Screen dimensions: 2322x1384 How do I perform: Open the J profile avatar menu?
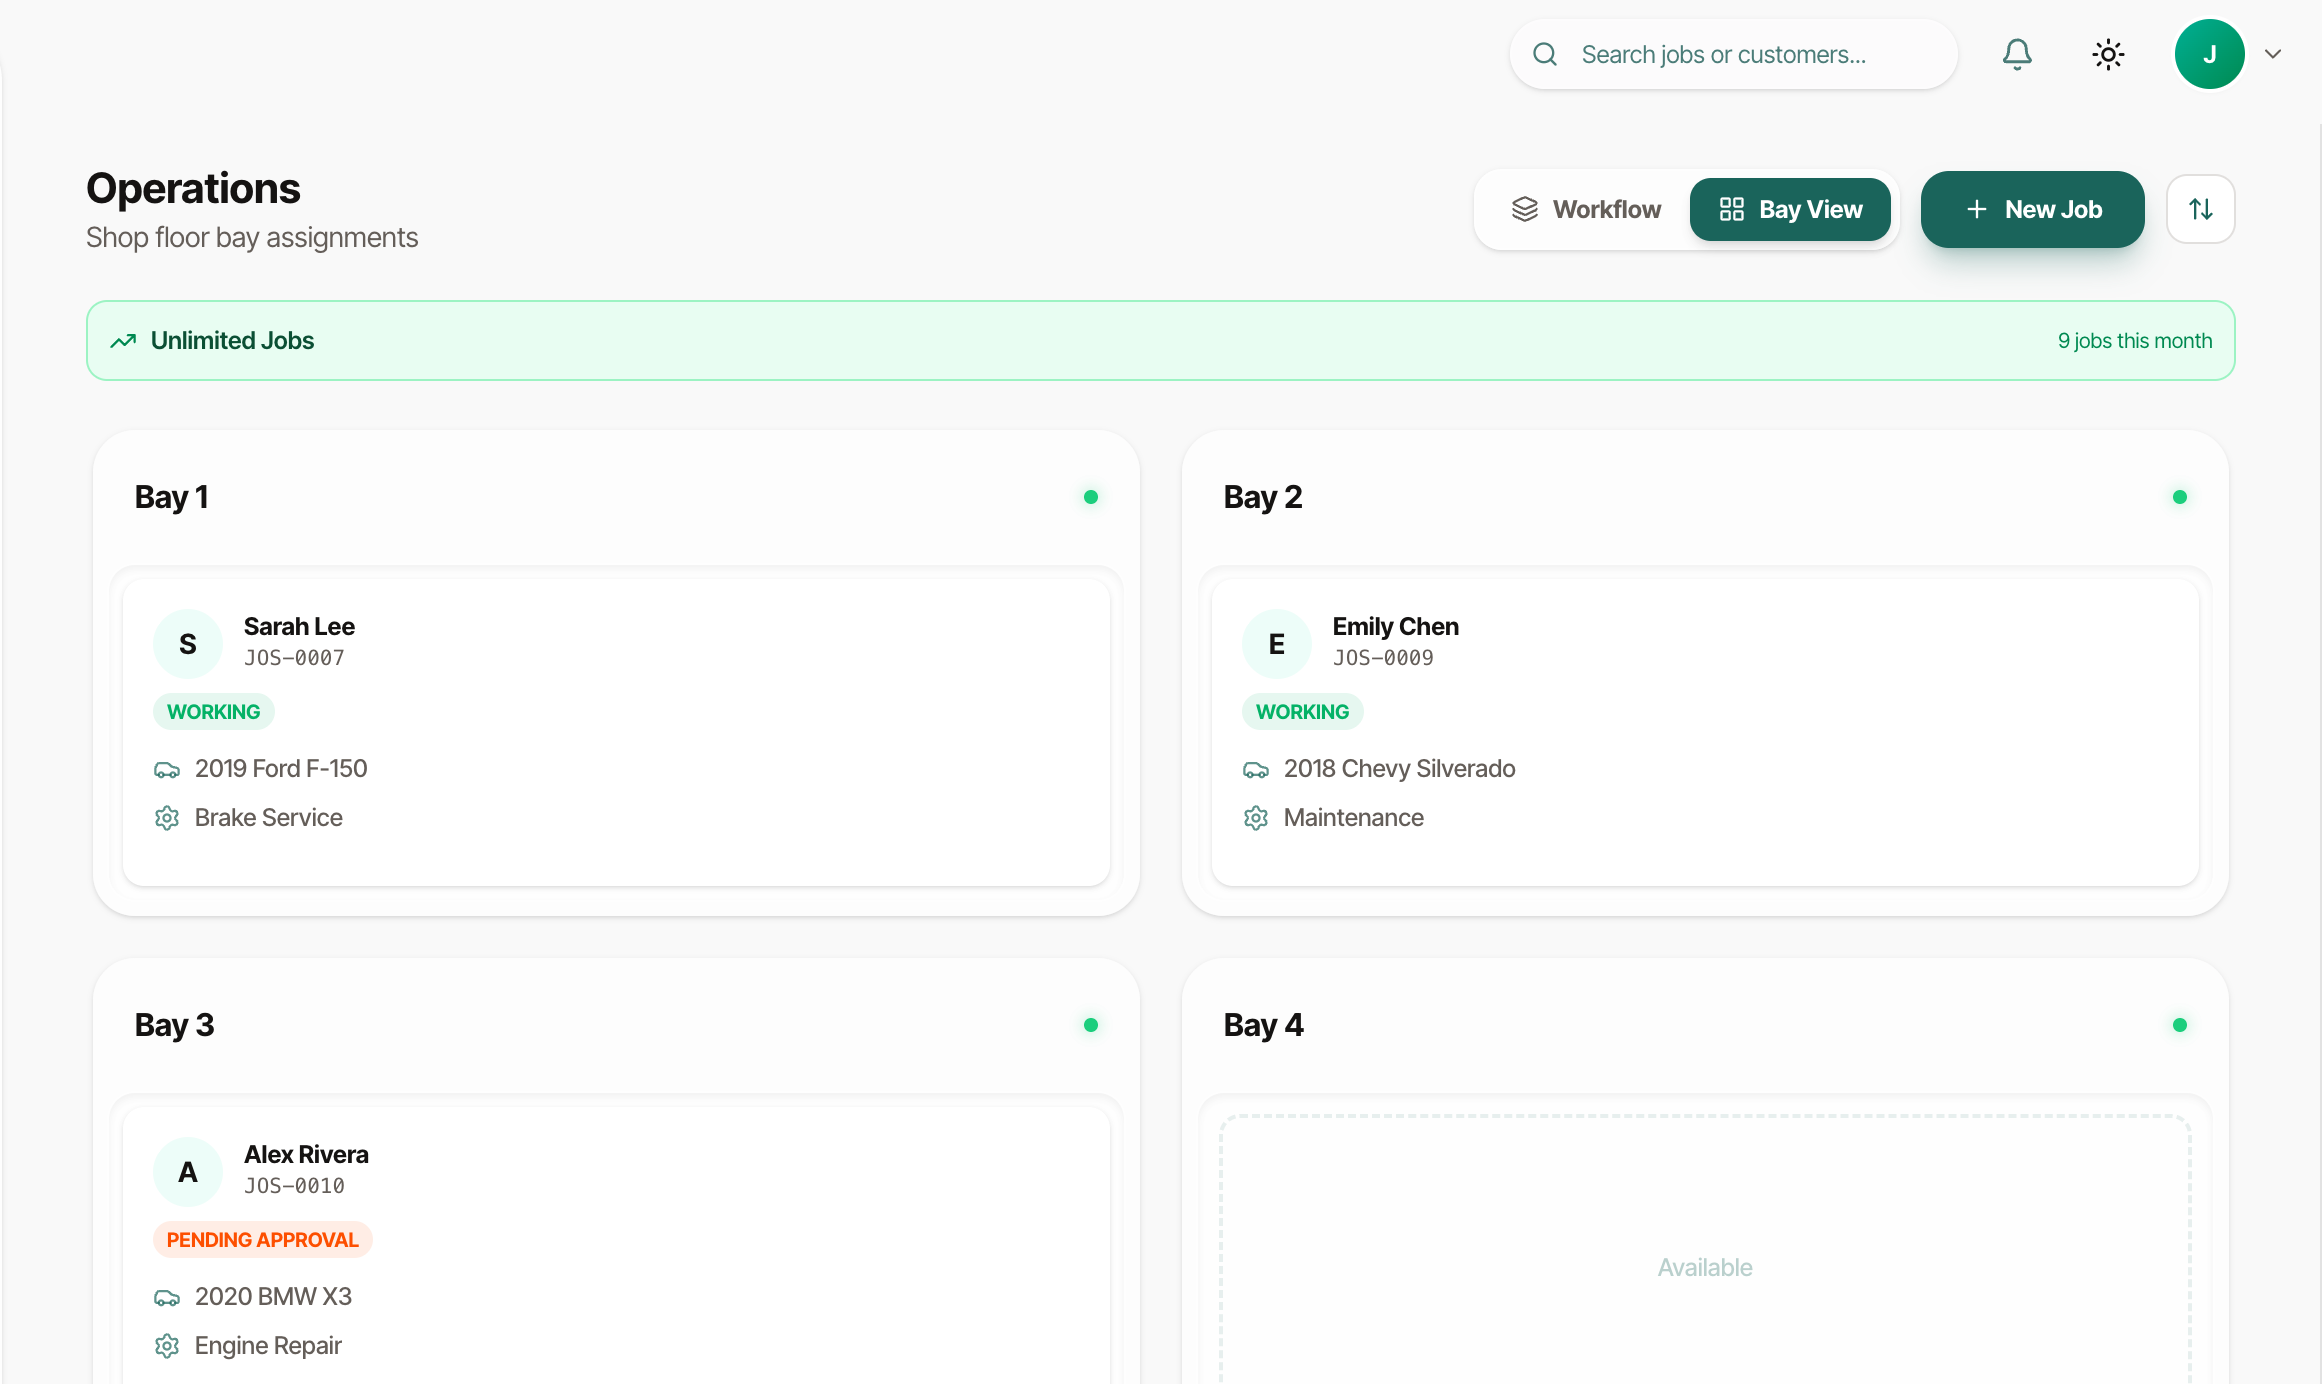[x=2209, y=54]
